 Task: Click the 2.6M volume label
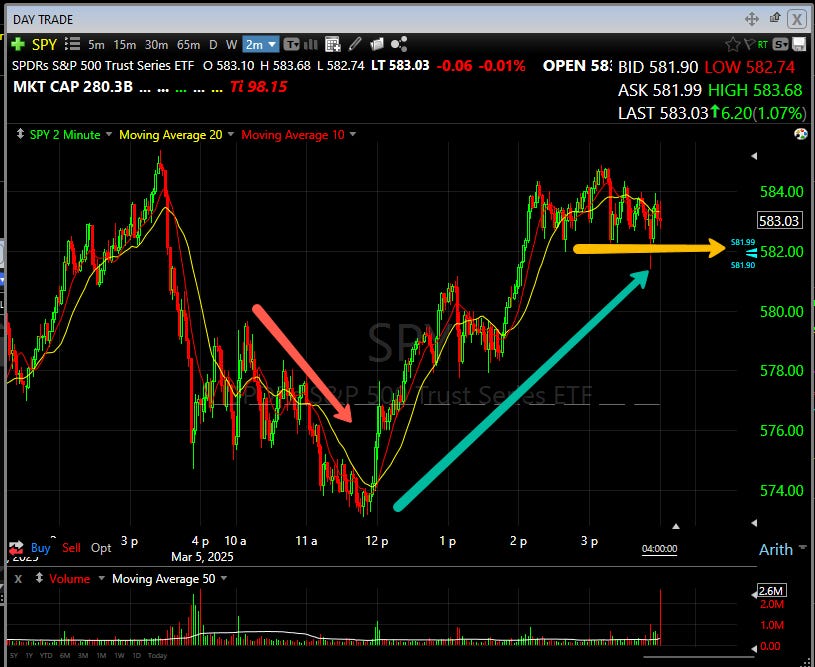[x=771, y=591]
